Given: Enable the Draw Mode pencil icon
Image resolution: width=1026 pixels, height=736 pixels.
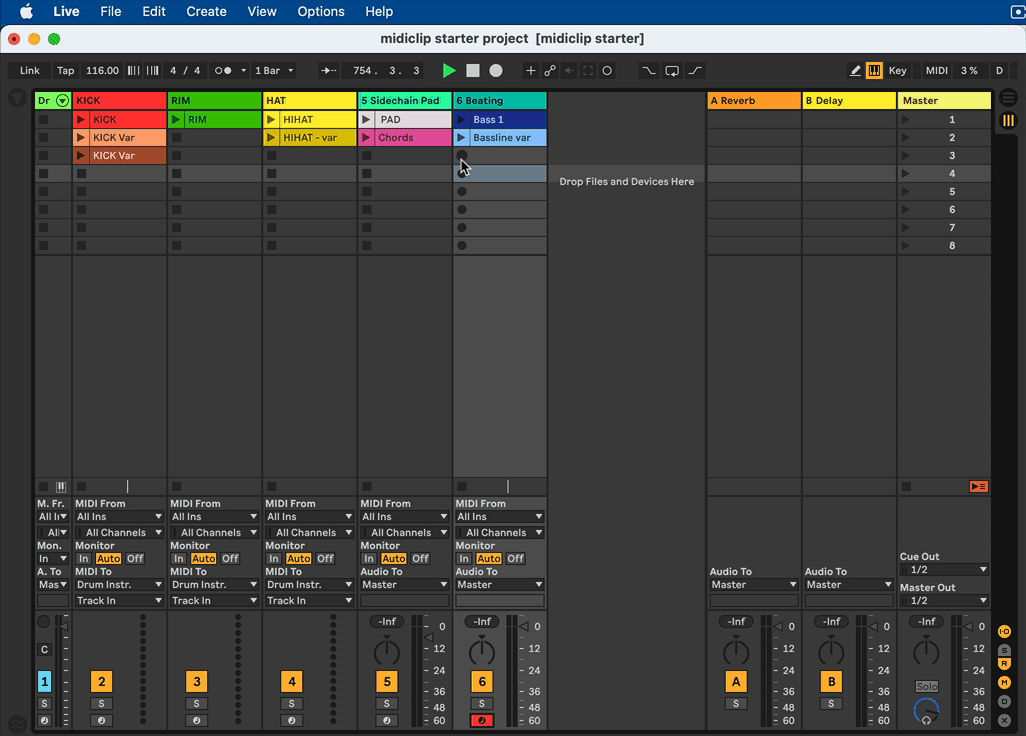Looking at the screenshot, I should click(x=855, y=71).
